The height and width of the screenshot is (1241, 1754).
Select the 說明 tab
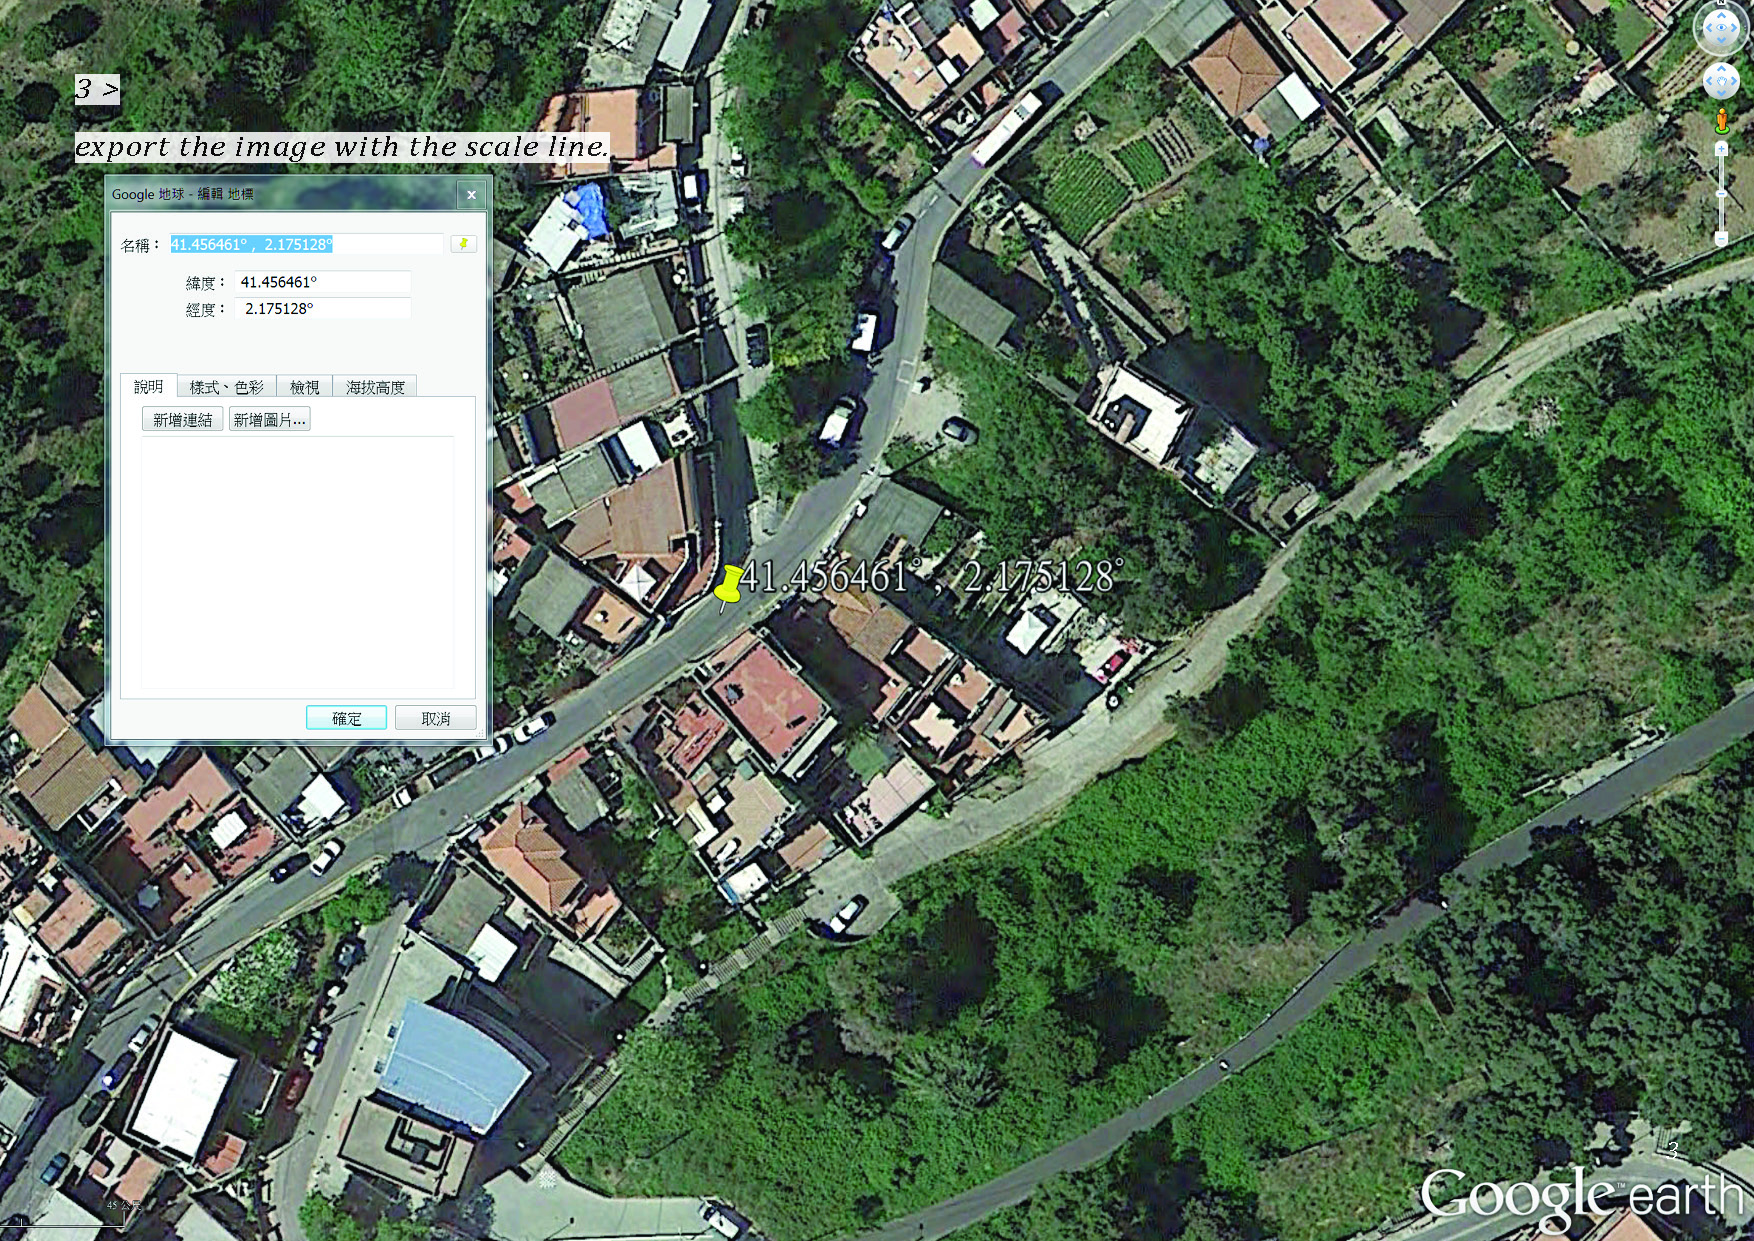coord(148,386)
